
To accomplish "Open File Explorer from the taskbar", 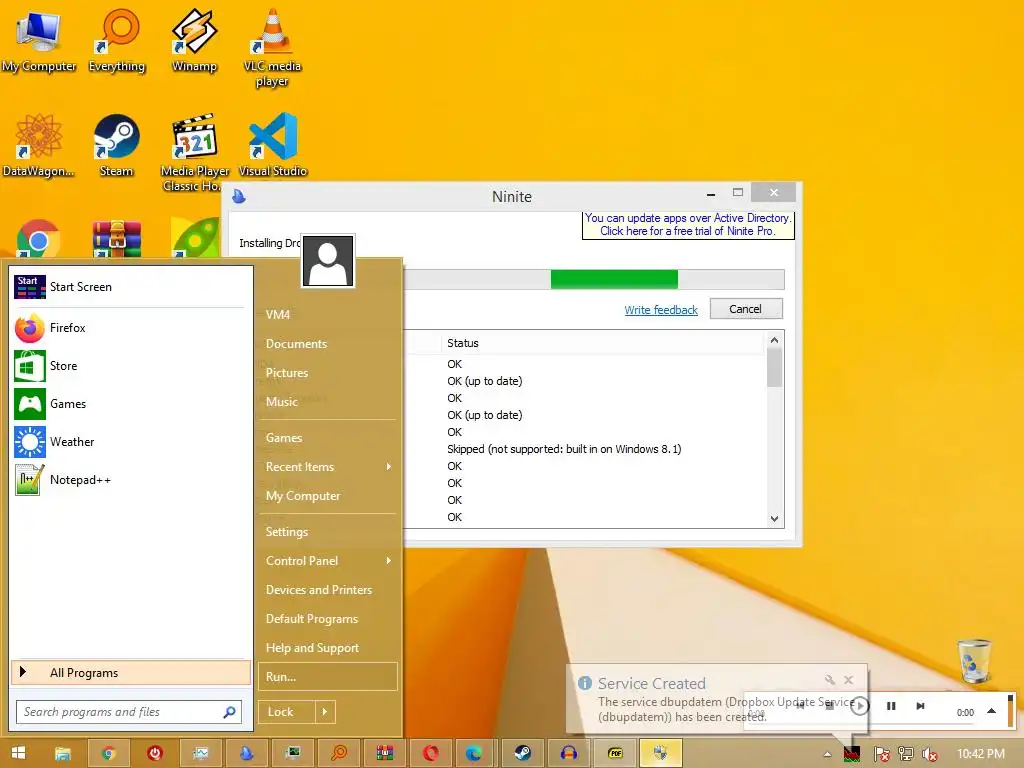I will point(62,753).
